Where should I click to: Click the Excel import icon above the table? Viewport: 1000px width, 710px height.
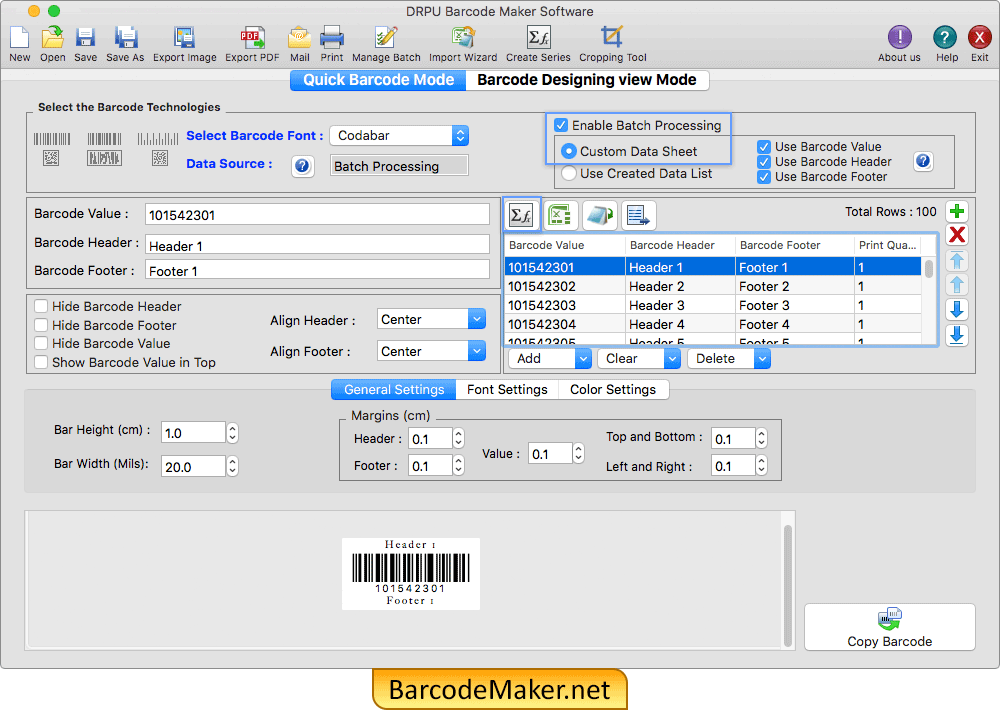560,215
